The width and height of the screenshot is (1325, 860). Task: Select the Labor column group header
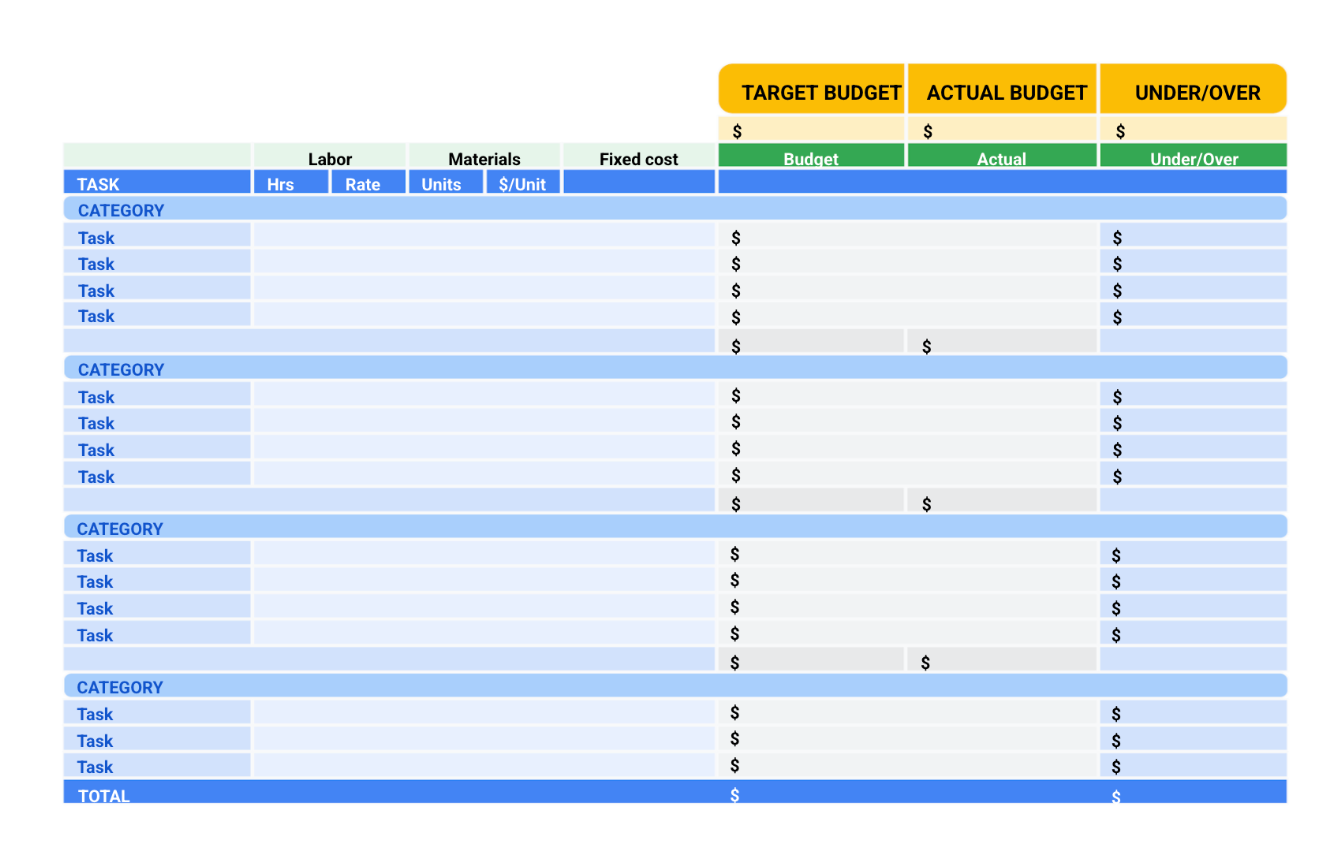click(x=330, y=158)
